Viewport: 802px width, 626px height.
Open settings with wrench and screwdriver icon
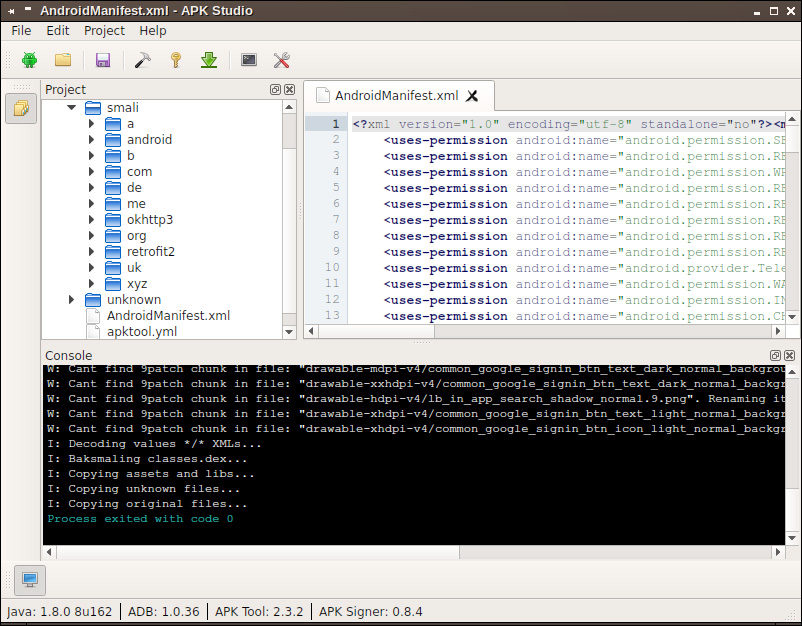282,60
